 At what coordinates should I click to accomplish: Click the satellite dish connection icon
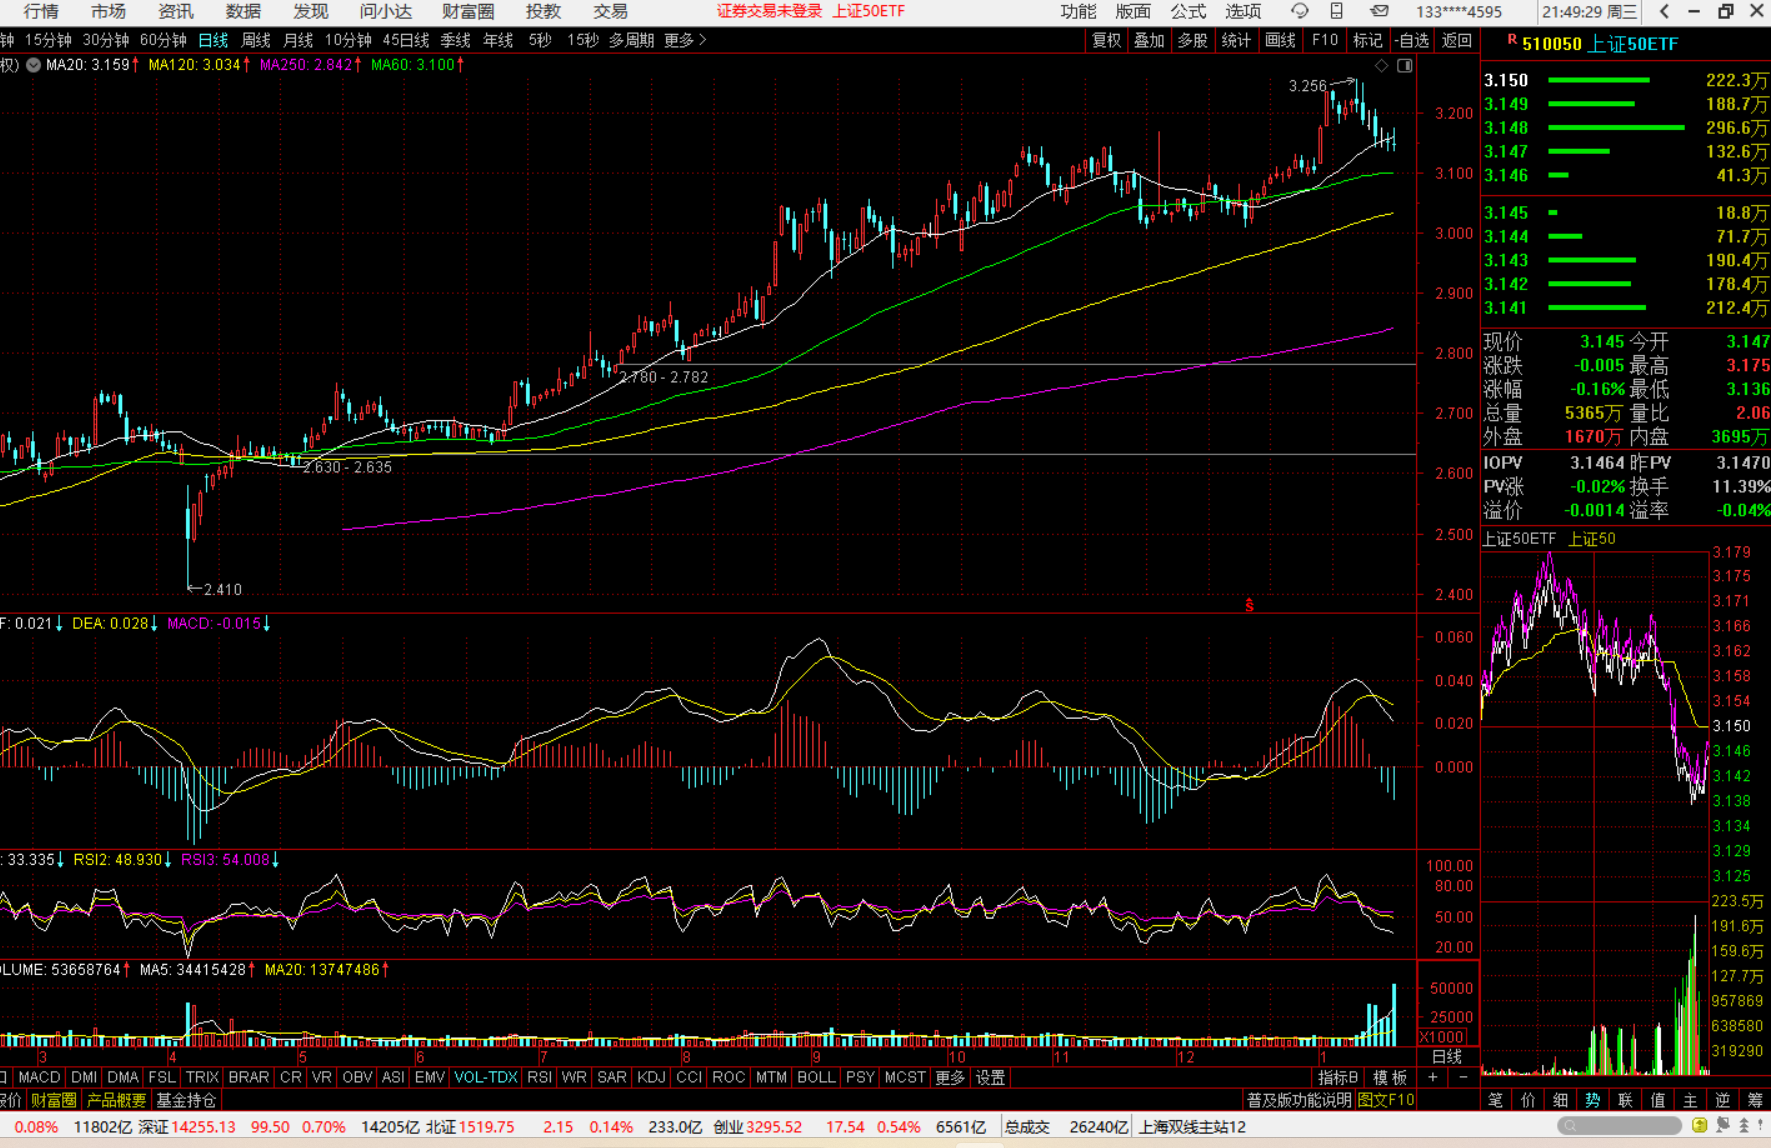(x=1722, y=1126)
